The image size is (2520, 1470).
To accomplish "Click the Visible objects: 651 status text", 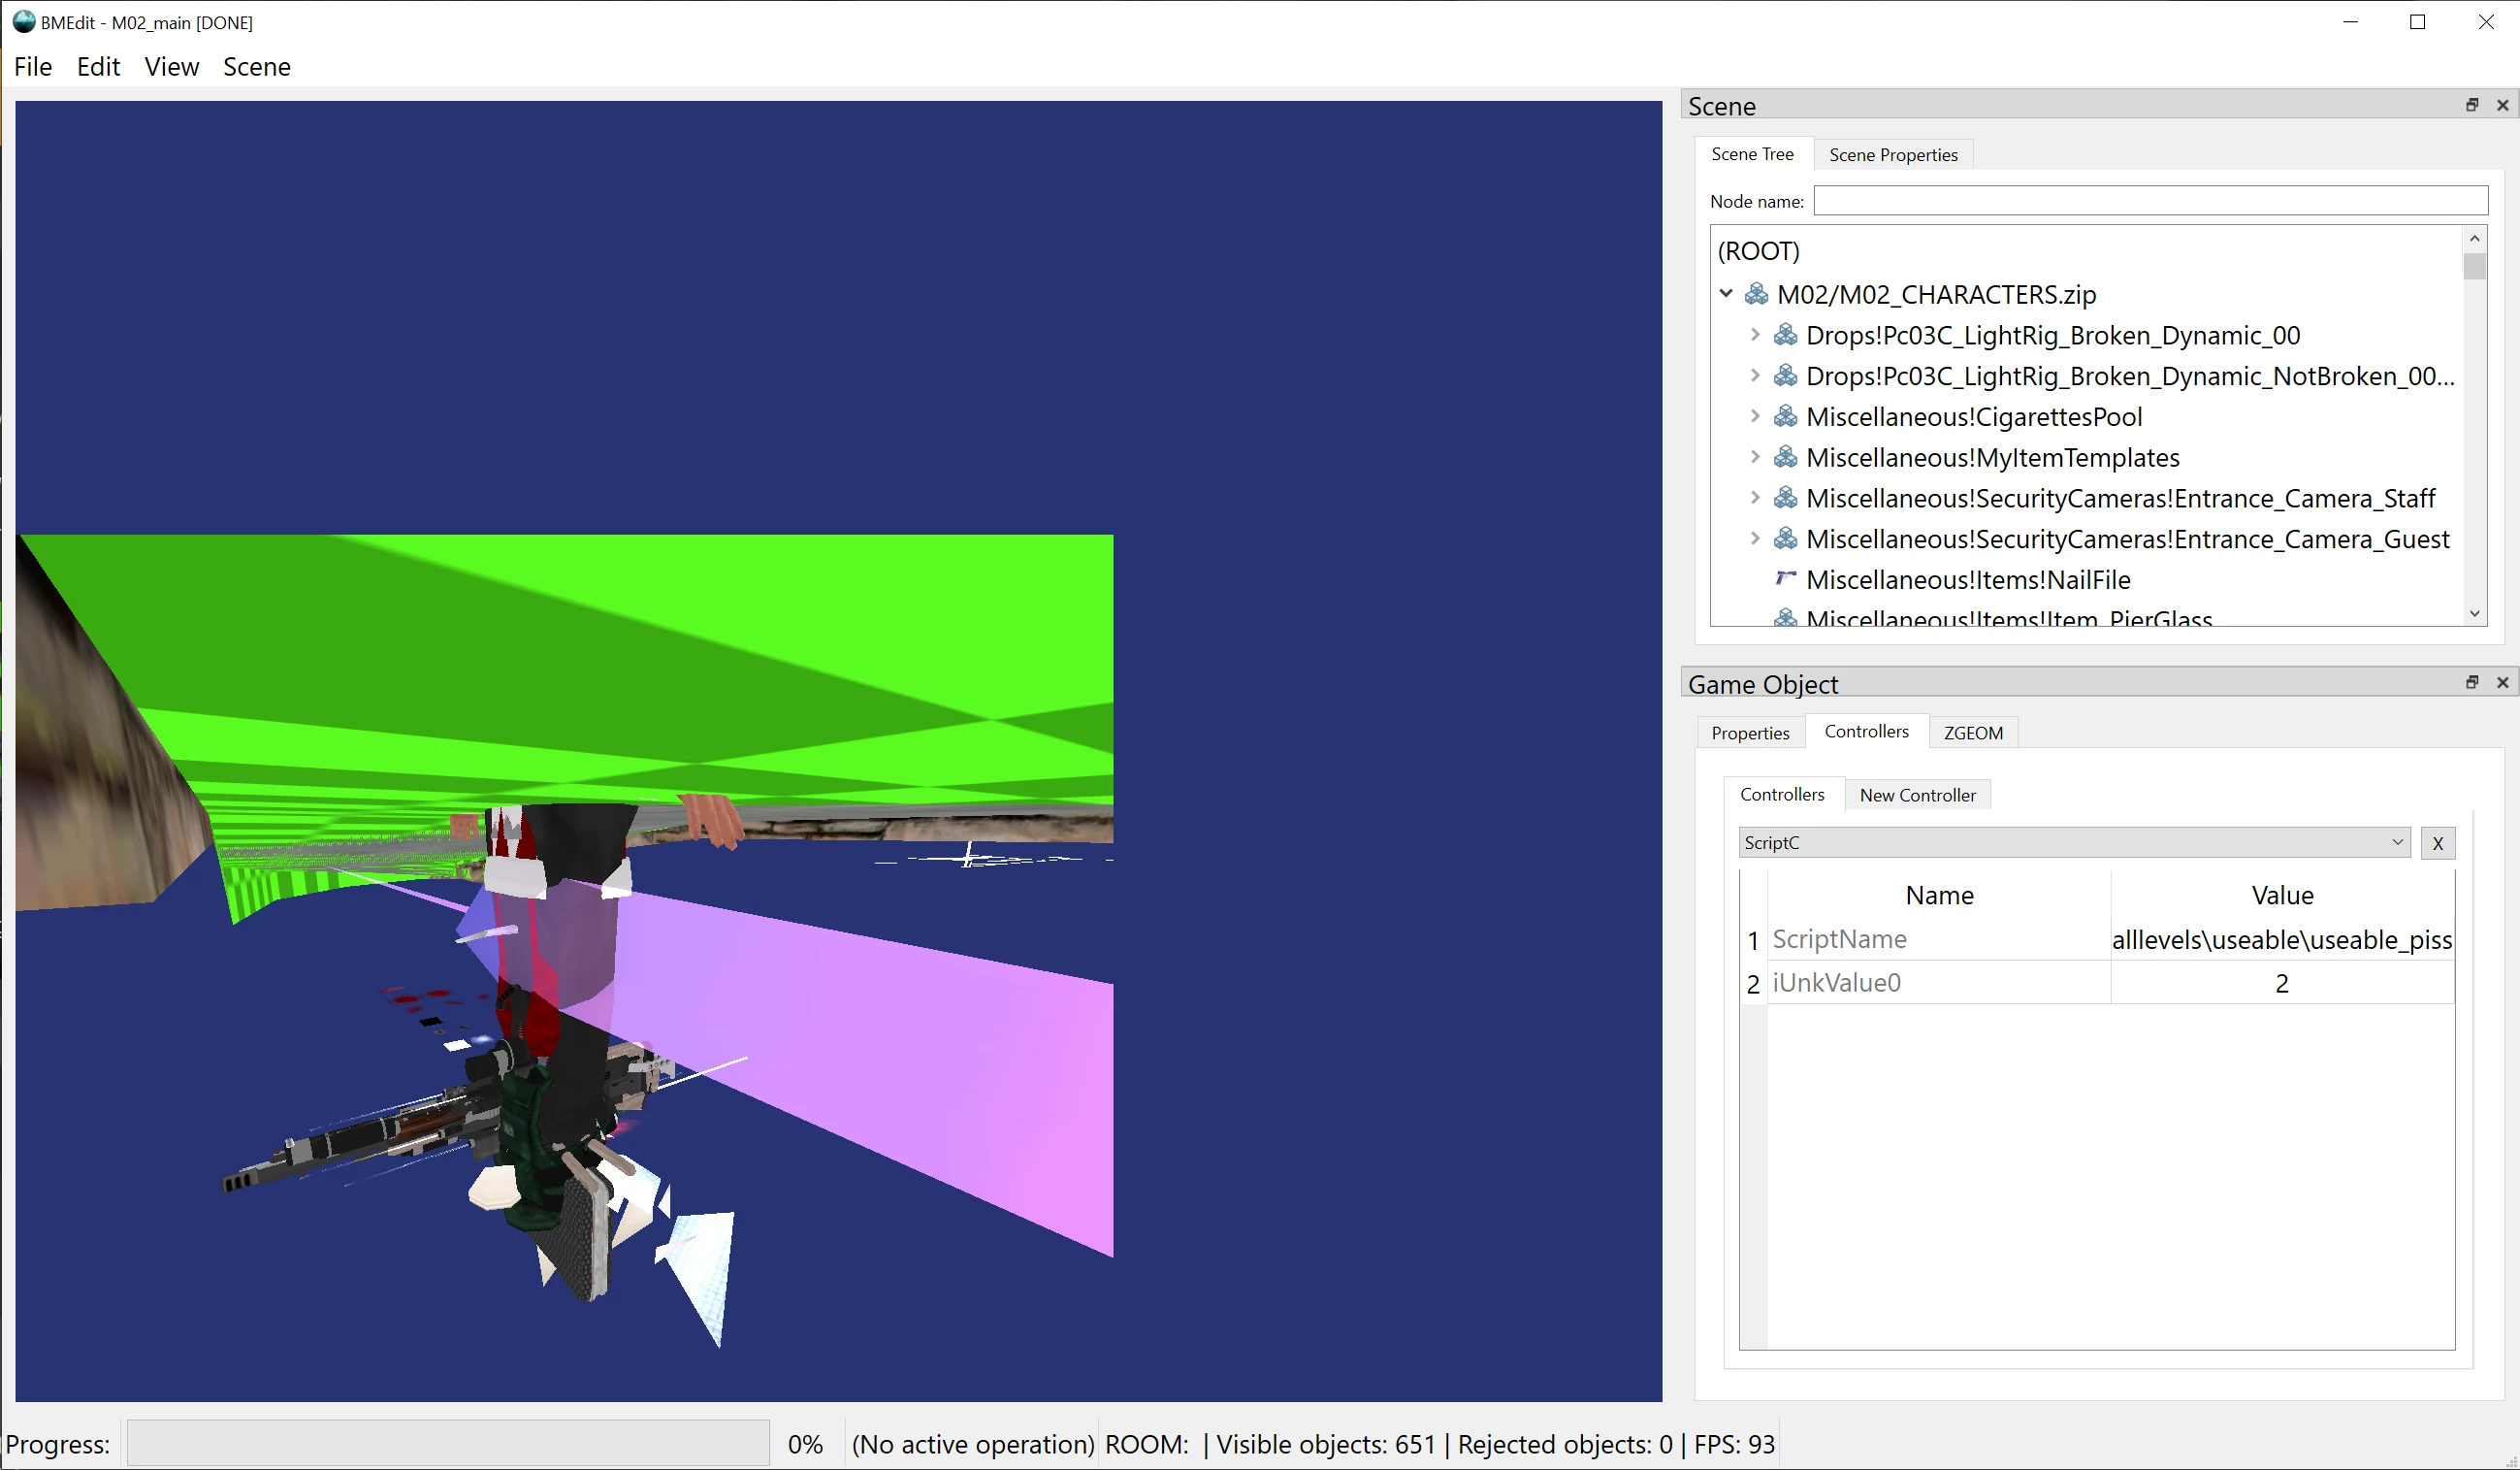I will pos(1326,1444).
